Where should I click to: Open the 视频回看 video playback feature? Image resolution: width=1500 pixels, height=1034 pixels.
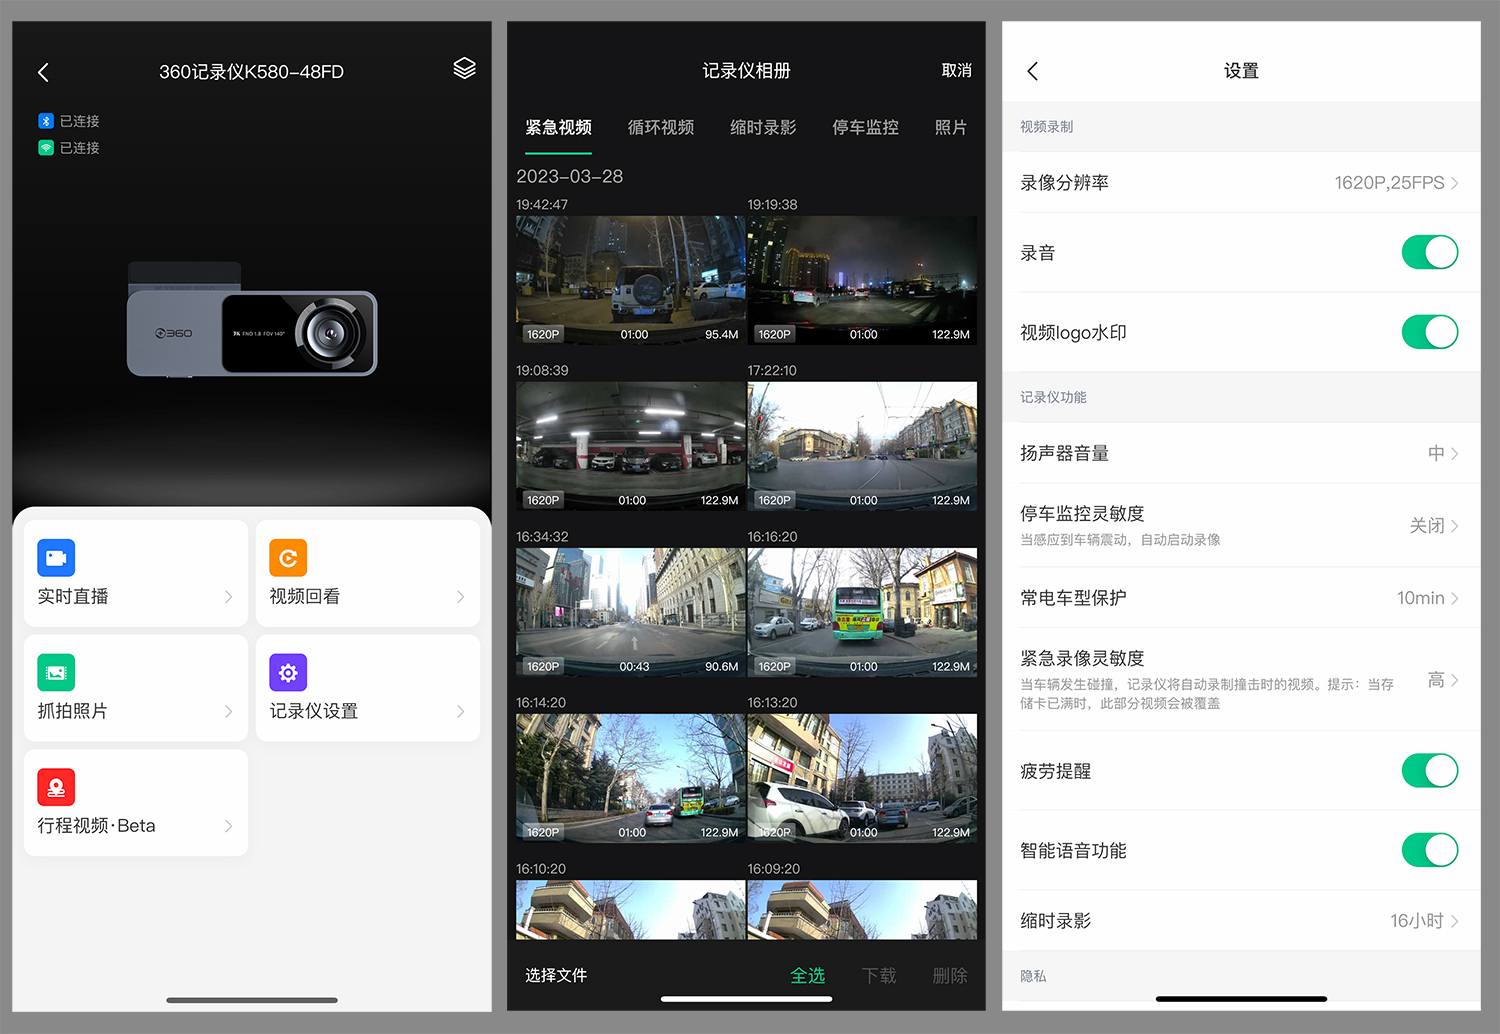pos(367,572)
